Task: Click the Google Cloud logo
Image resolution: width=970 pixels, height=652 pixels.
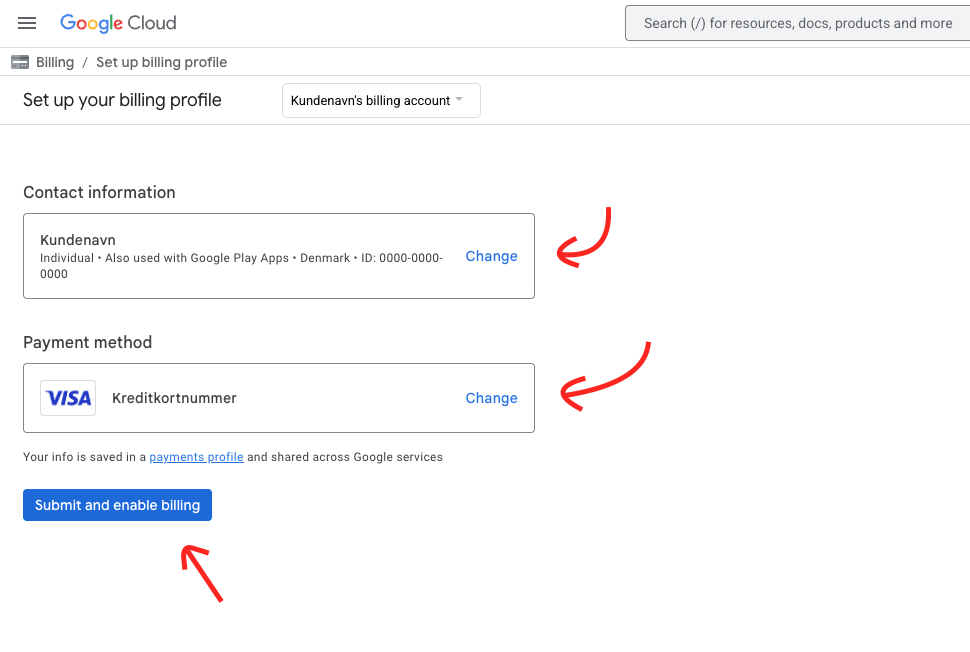Action: pyautogui.click(x=118, y=23)
